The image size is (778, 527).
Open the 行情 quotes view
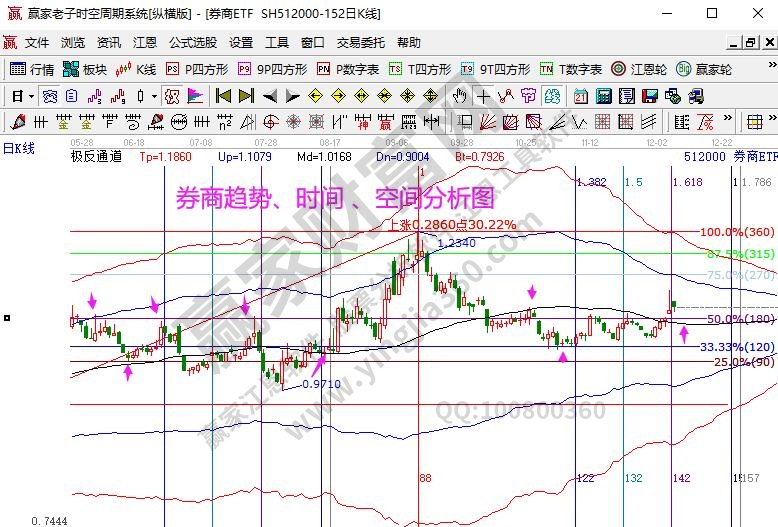click(x=31, y=70)
